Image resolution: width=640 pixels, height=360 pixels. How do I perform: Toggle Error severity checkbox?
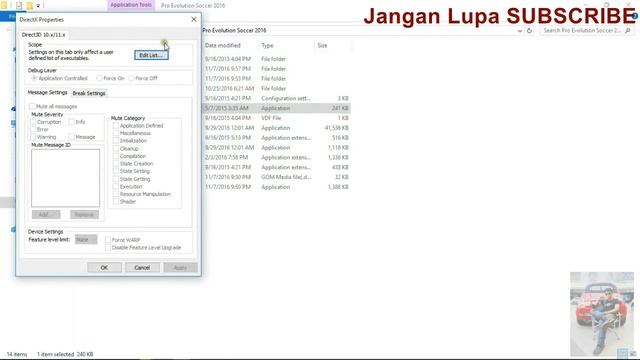pyautogui.click(x=33, y=129)
